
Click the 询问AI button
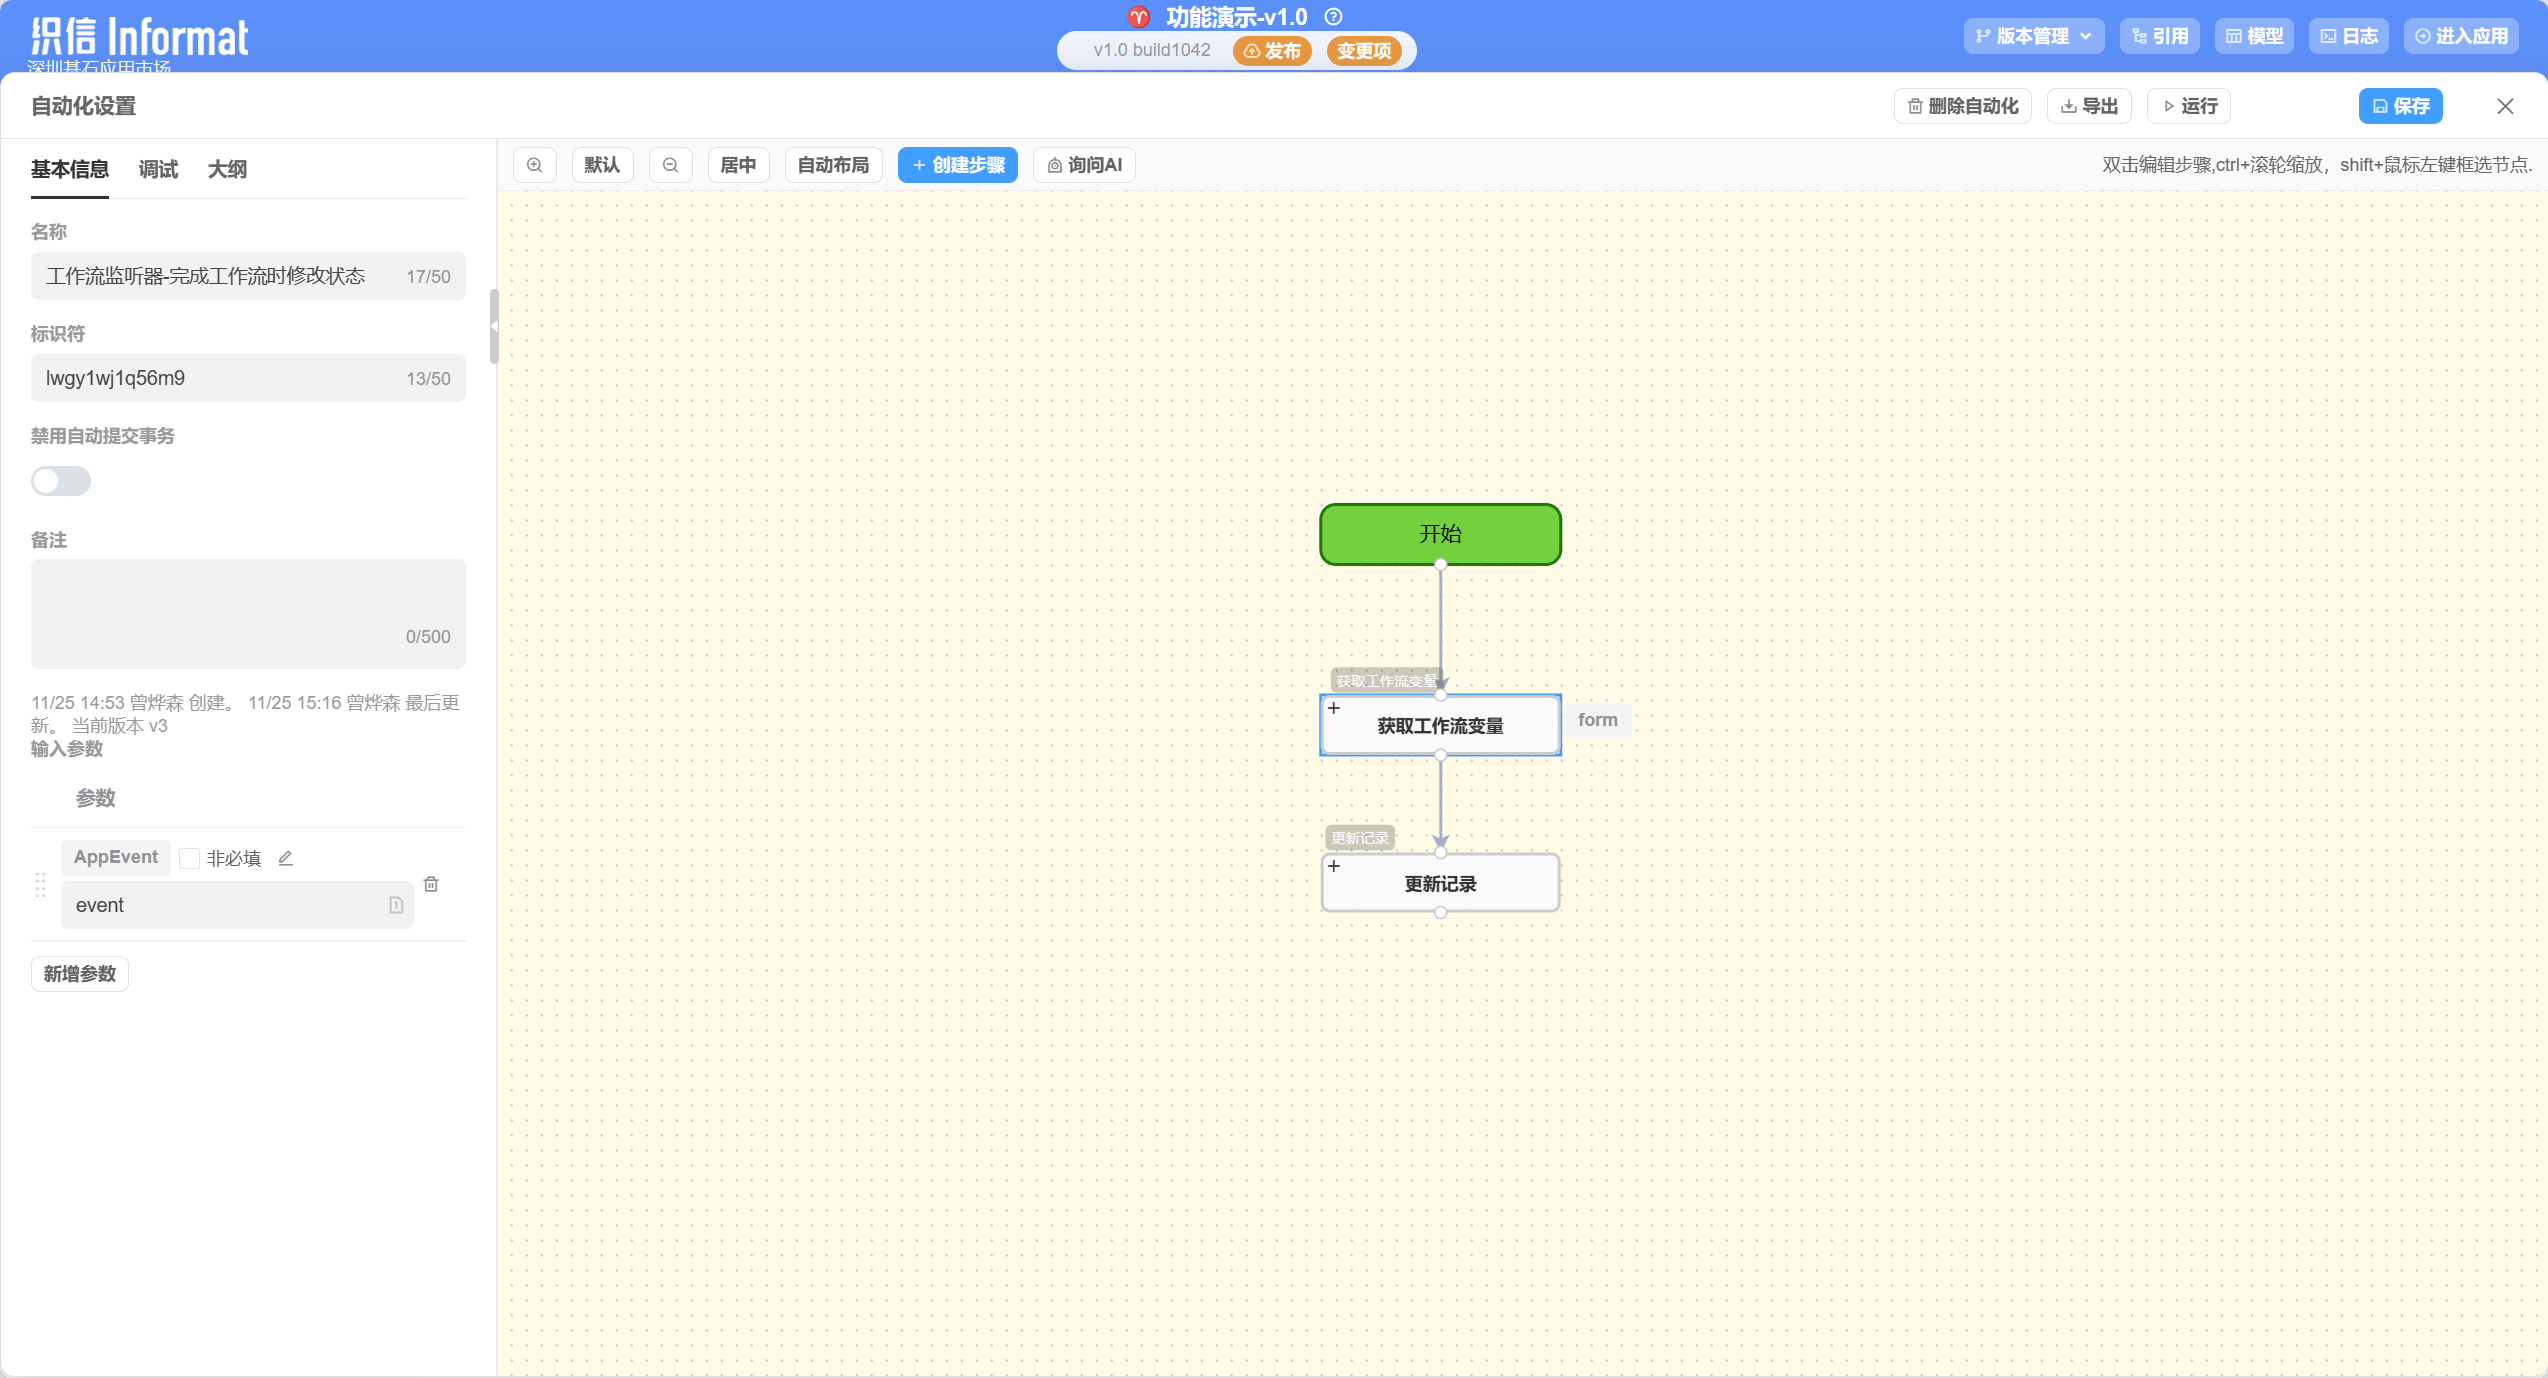pyautogui.click(x=1084, y=165)
